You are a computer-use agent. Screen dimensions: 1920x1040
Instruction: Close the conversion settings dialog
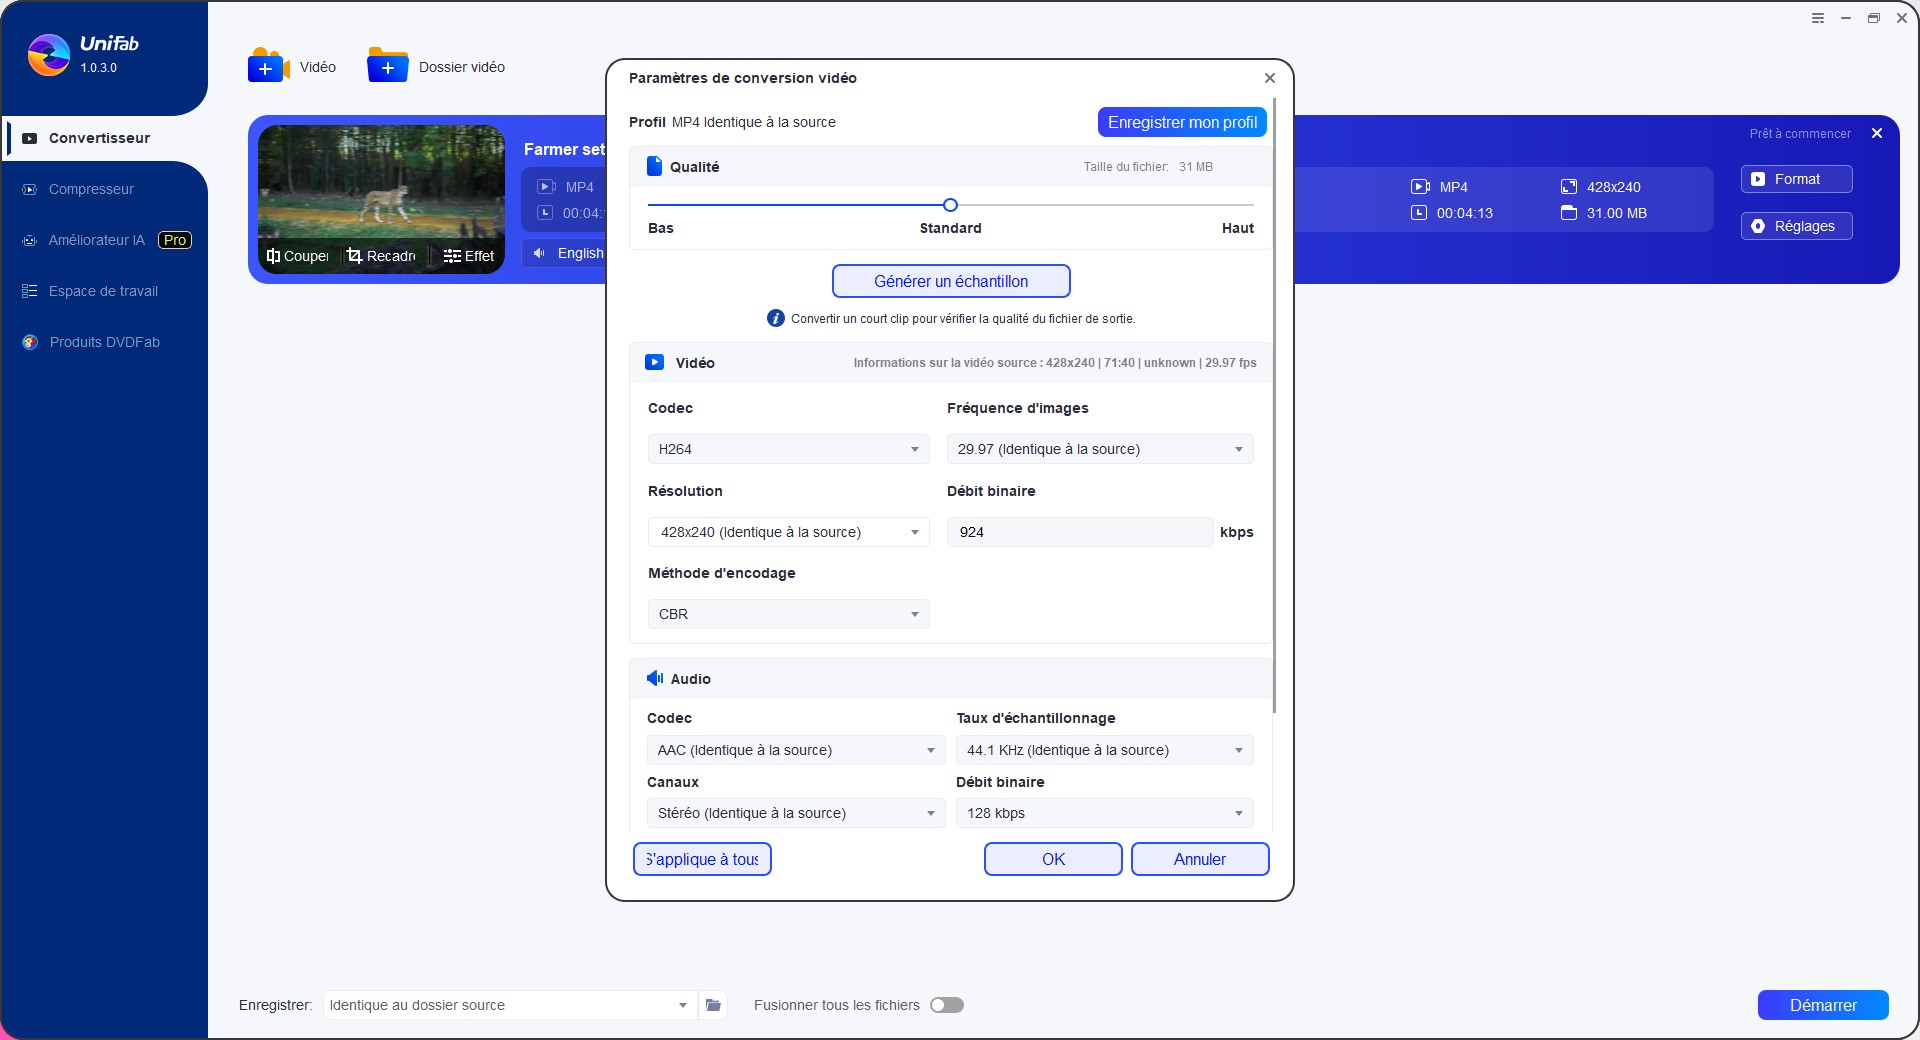tap(1269, 78)
